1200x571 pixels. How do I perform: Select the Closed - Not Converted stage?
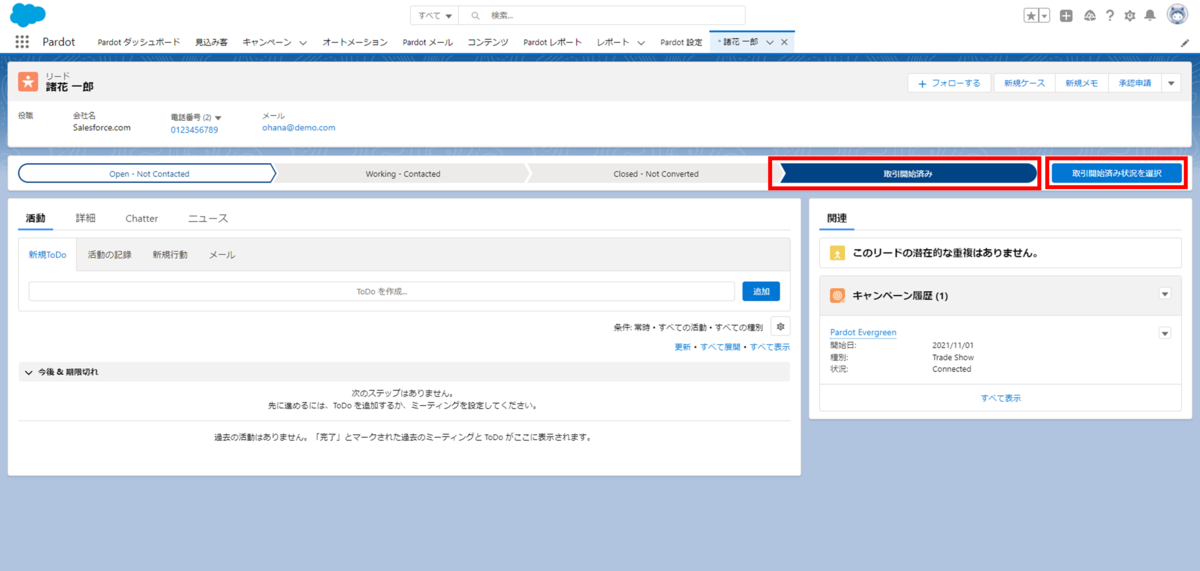pyautogui.click(x=656, y=173)
